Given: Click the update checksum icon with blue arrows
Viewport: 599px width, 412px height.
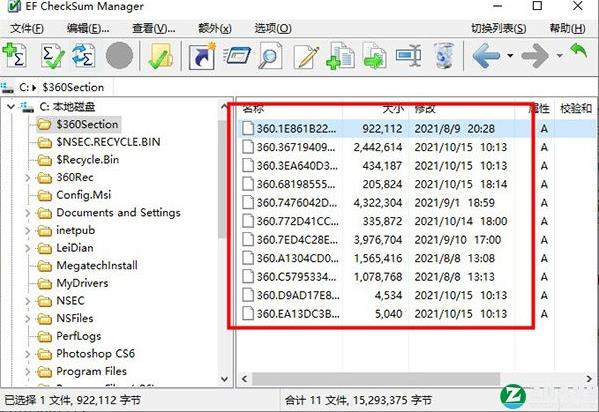Looking at the screenshot, I should 83,56.
